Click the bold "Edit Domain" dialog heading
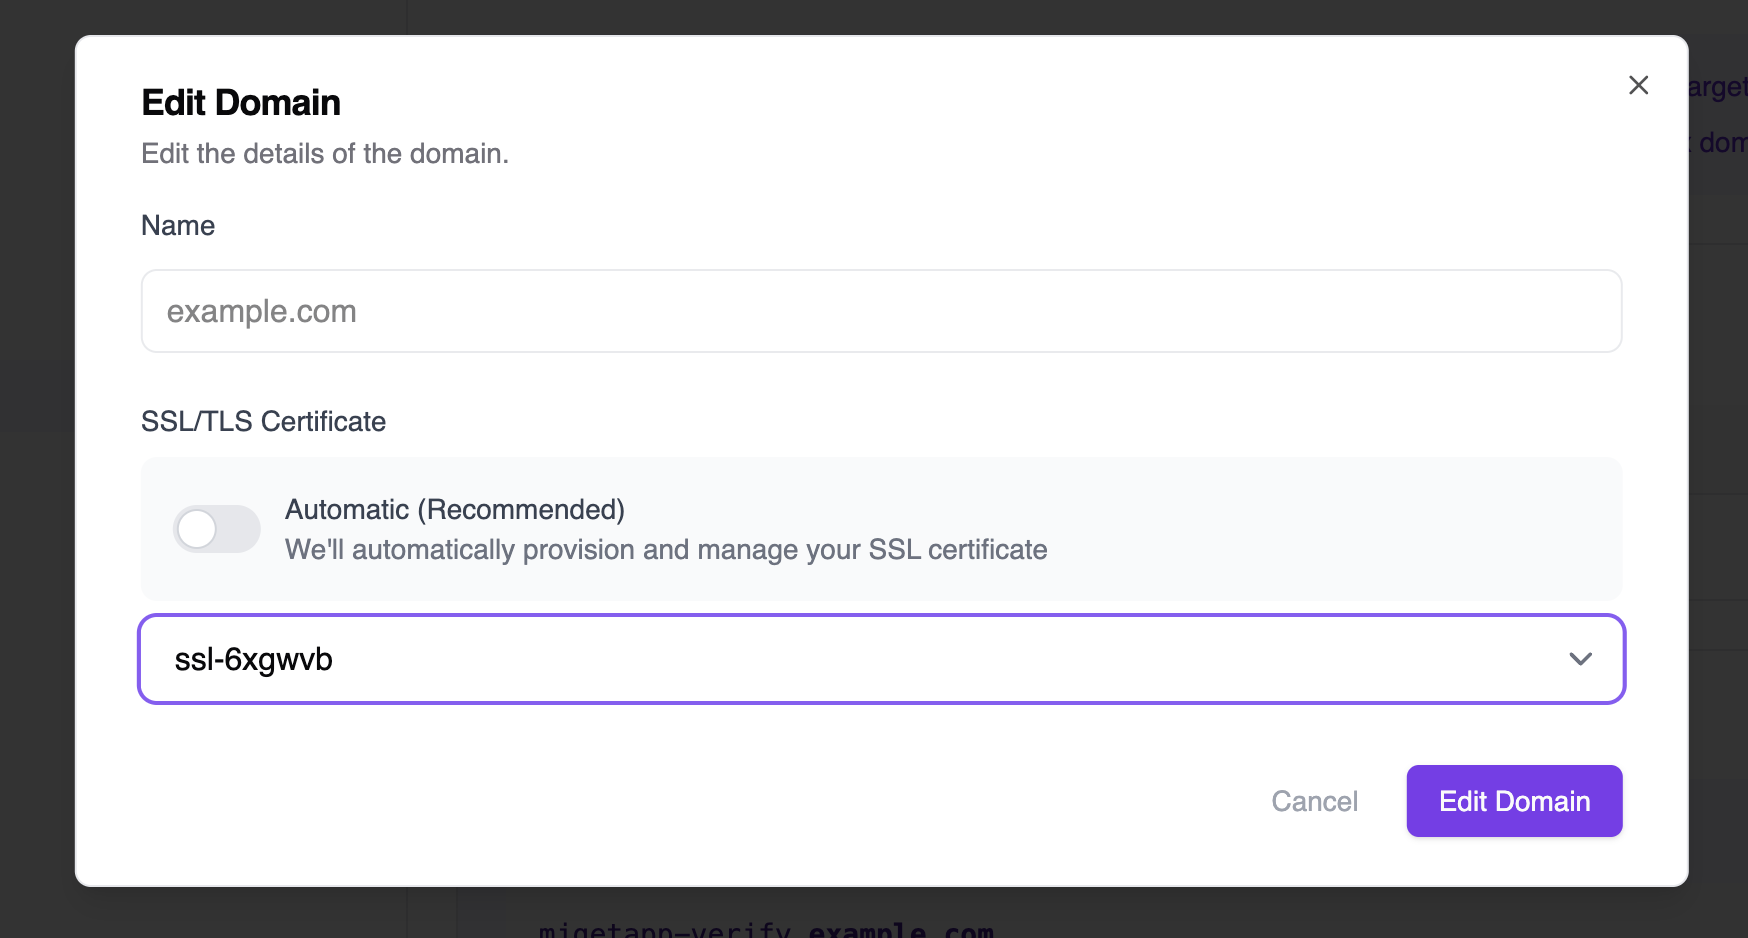The width and height of the screenshot is (1748, 938). coord(241,103)
